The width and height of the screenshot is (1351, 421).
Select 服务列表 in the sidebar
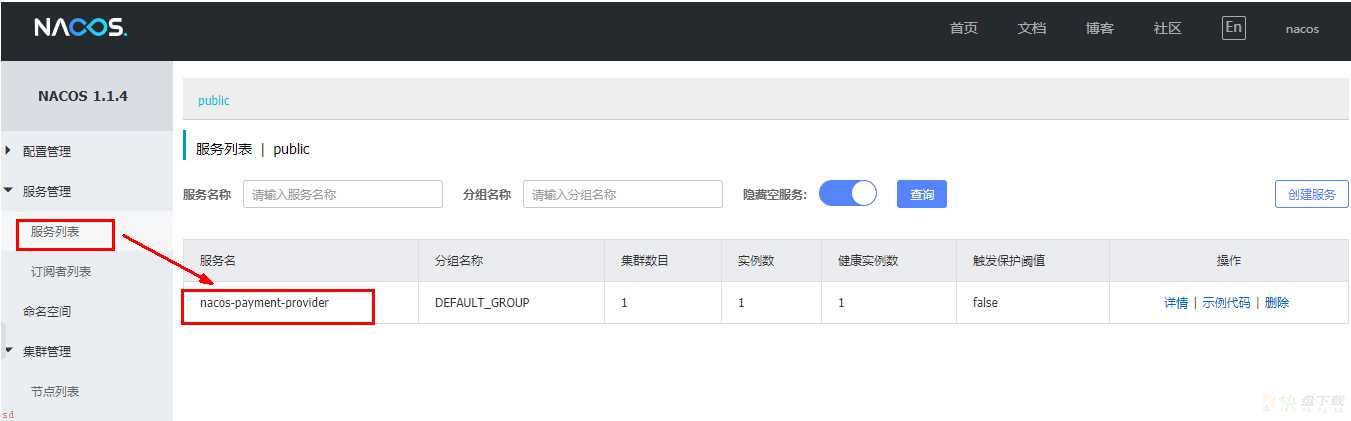55,232
